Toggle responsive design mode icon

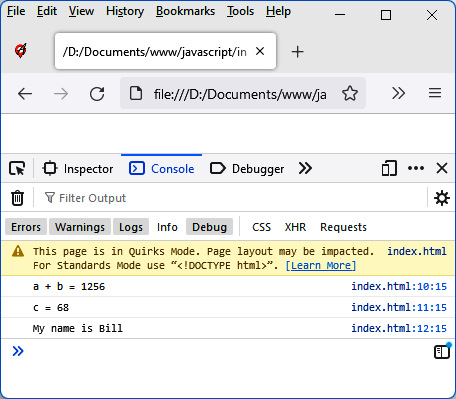(389, 168)
